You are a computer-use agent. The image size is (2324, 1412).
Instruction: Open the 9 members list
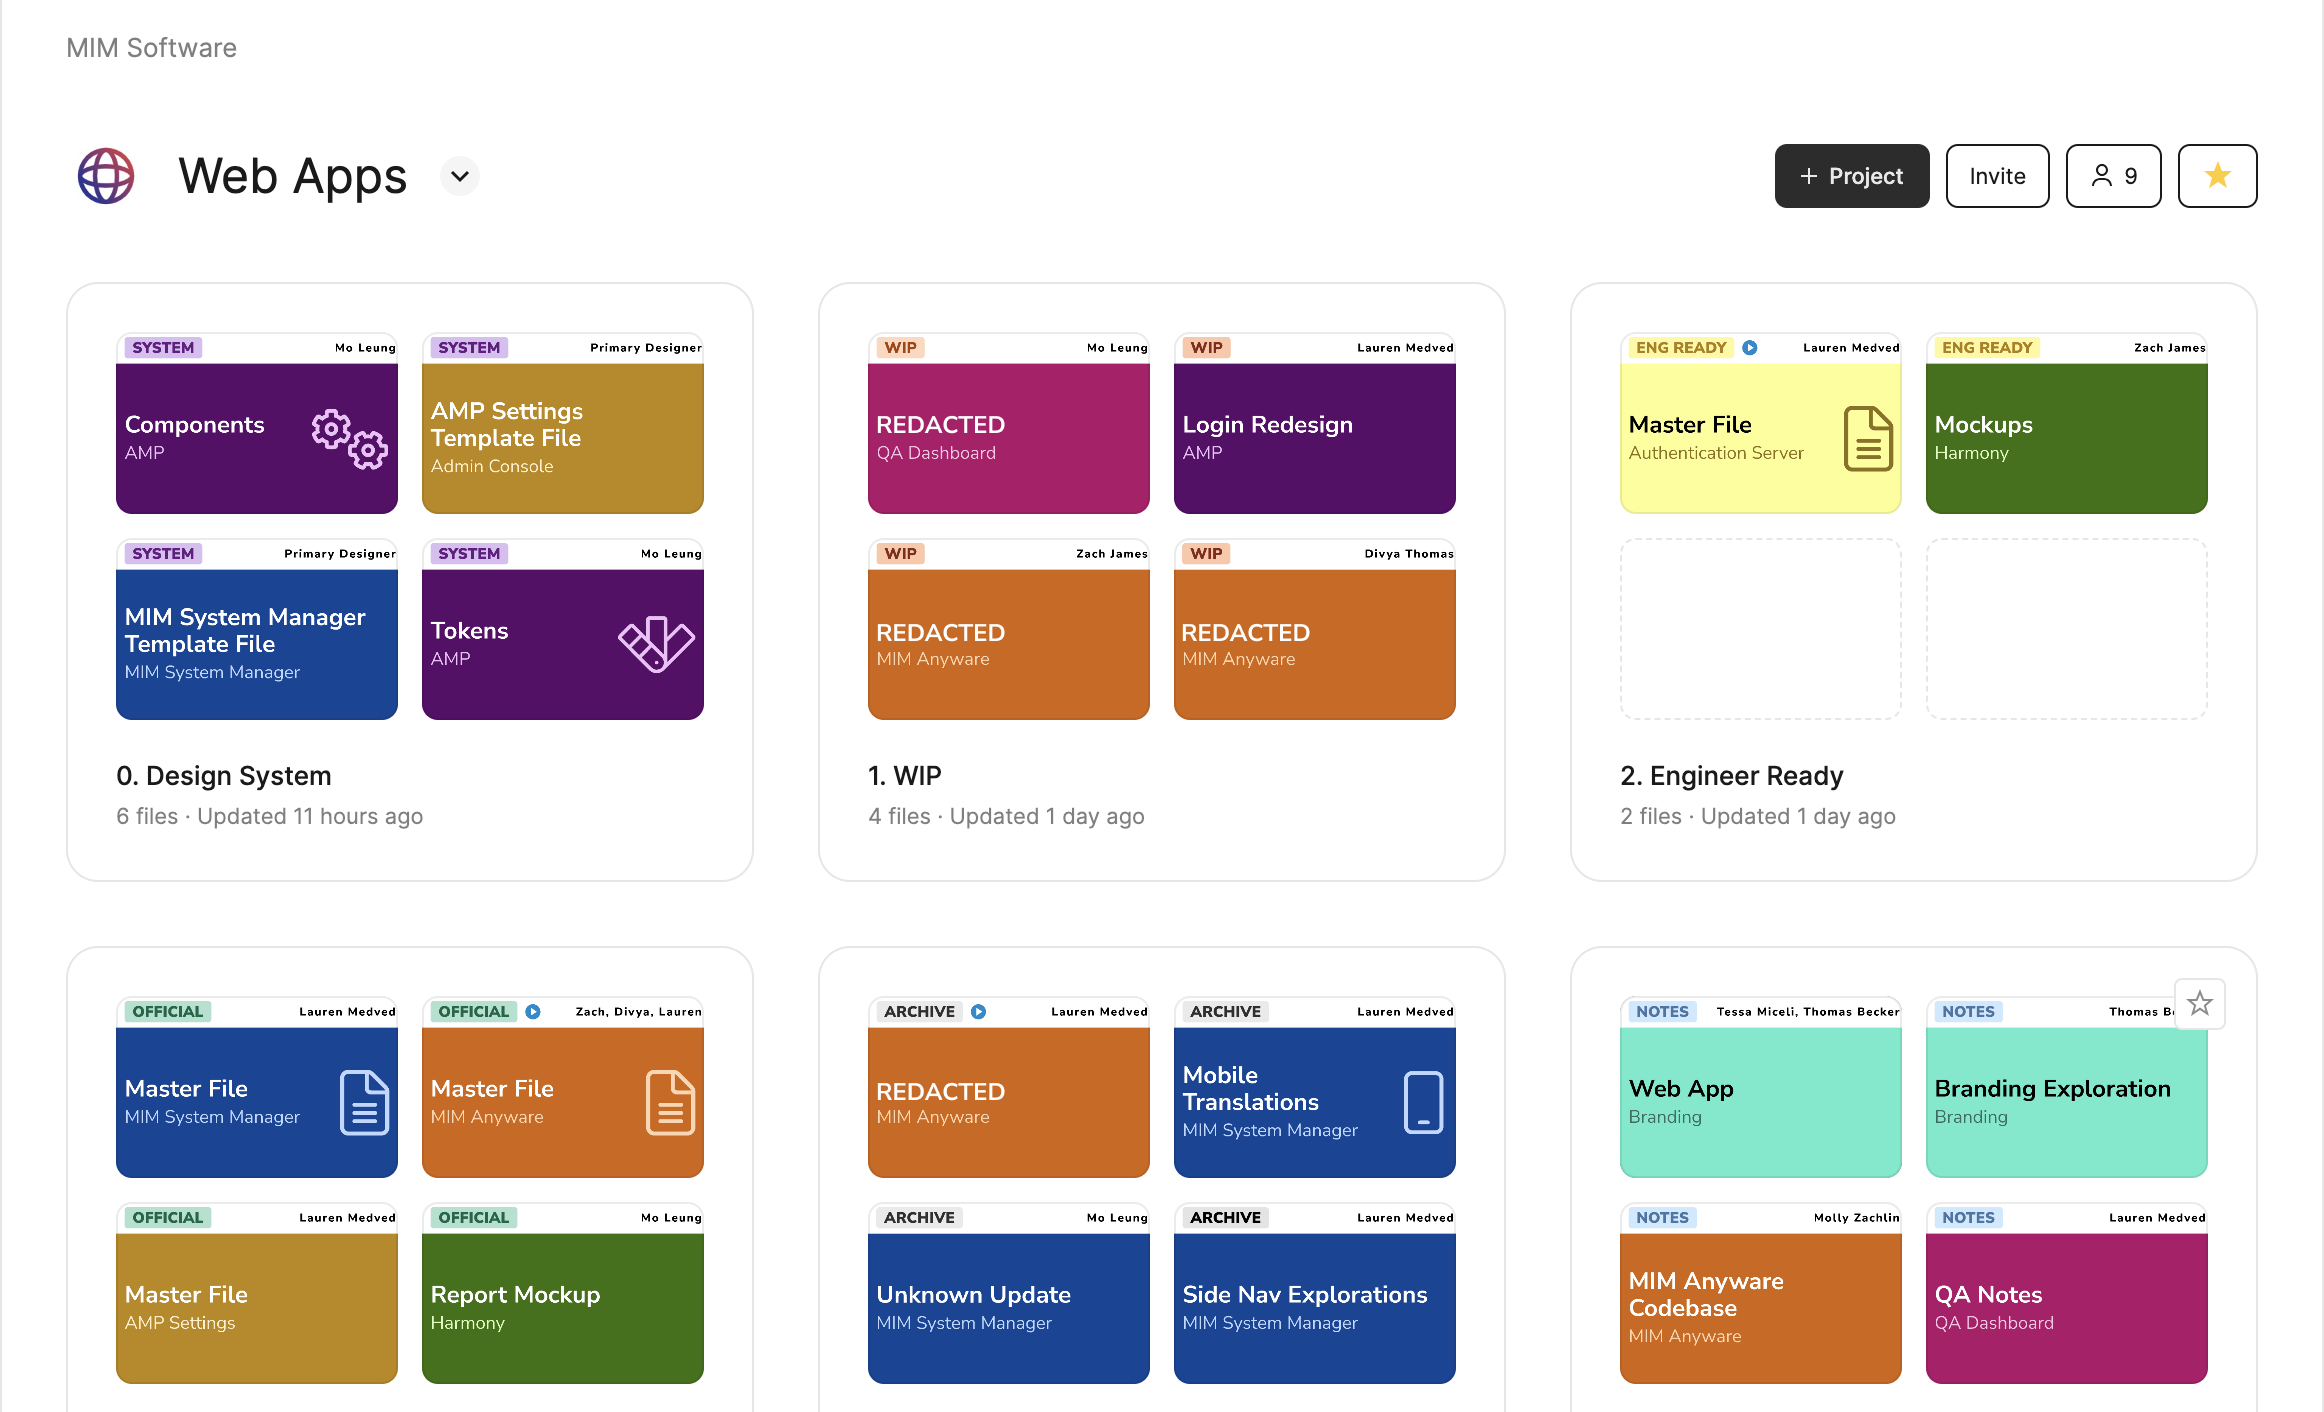(x=2113, y=176)
